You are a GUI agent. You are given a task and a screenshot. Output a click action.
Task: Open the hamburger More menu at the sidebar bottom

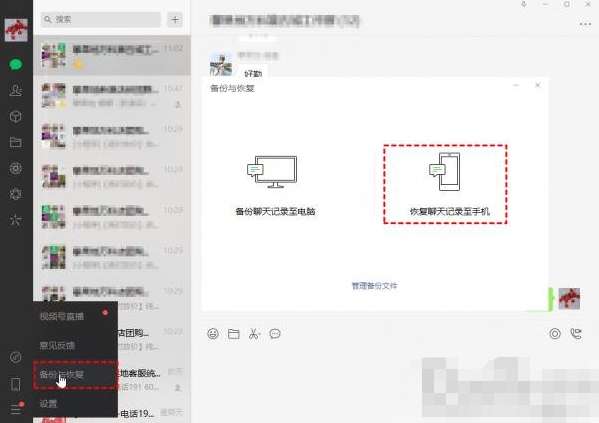coord(16,408)
